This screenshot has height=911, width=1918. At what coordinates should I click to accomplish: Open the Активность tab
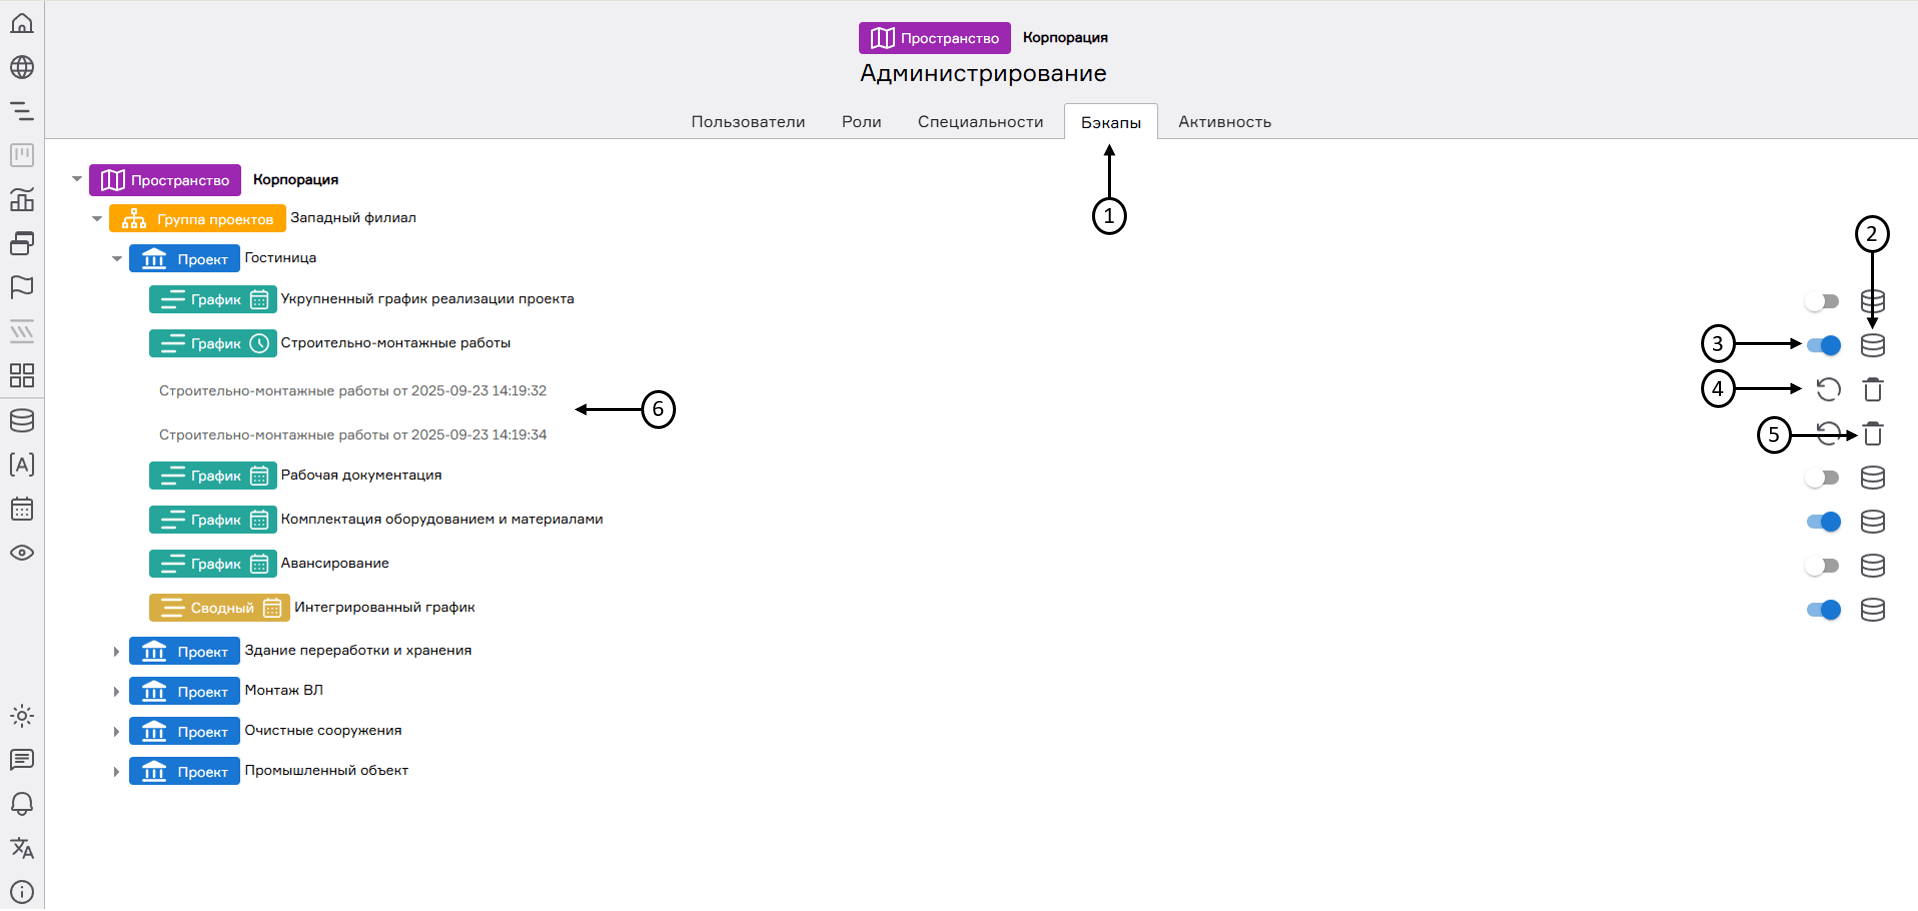tap(1224, 122)
